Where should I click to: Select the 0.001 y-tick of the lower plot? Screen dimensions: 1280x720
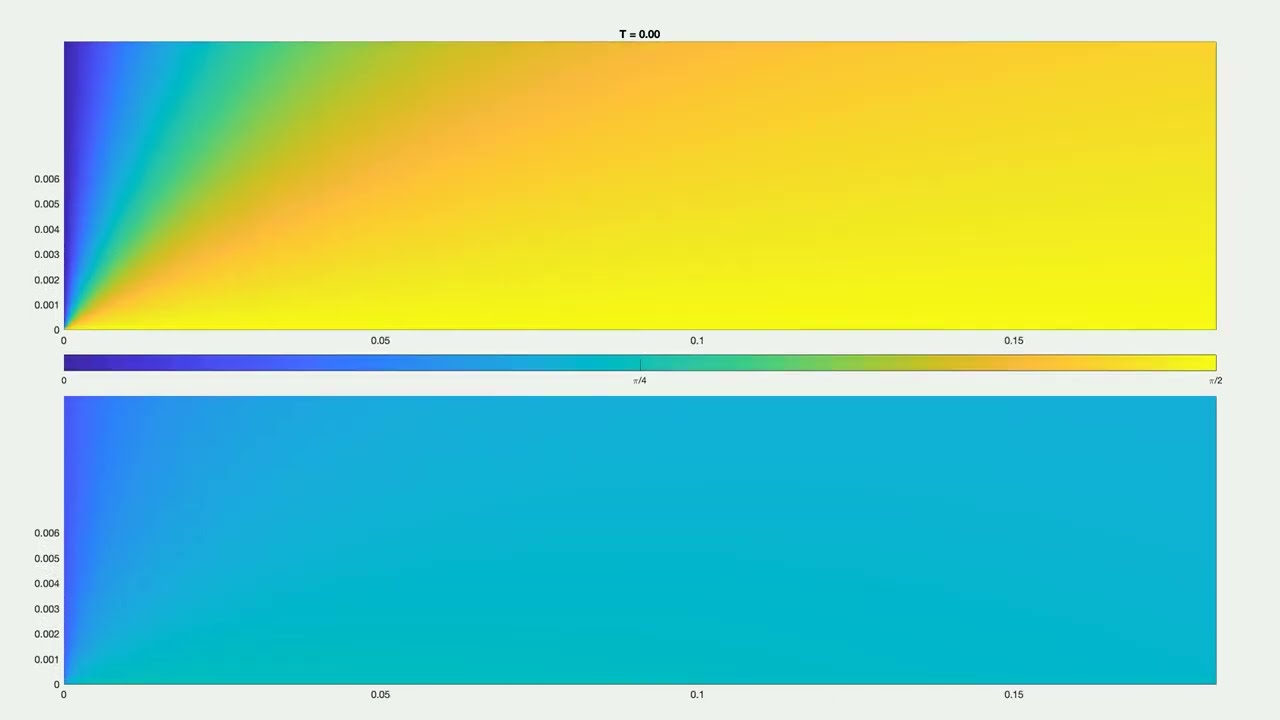(x=47, y=659)
